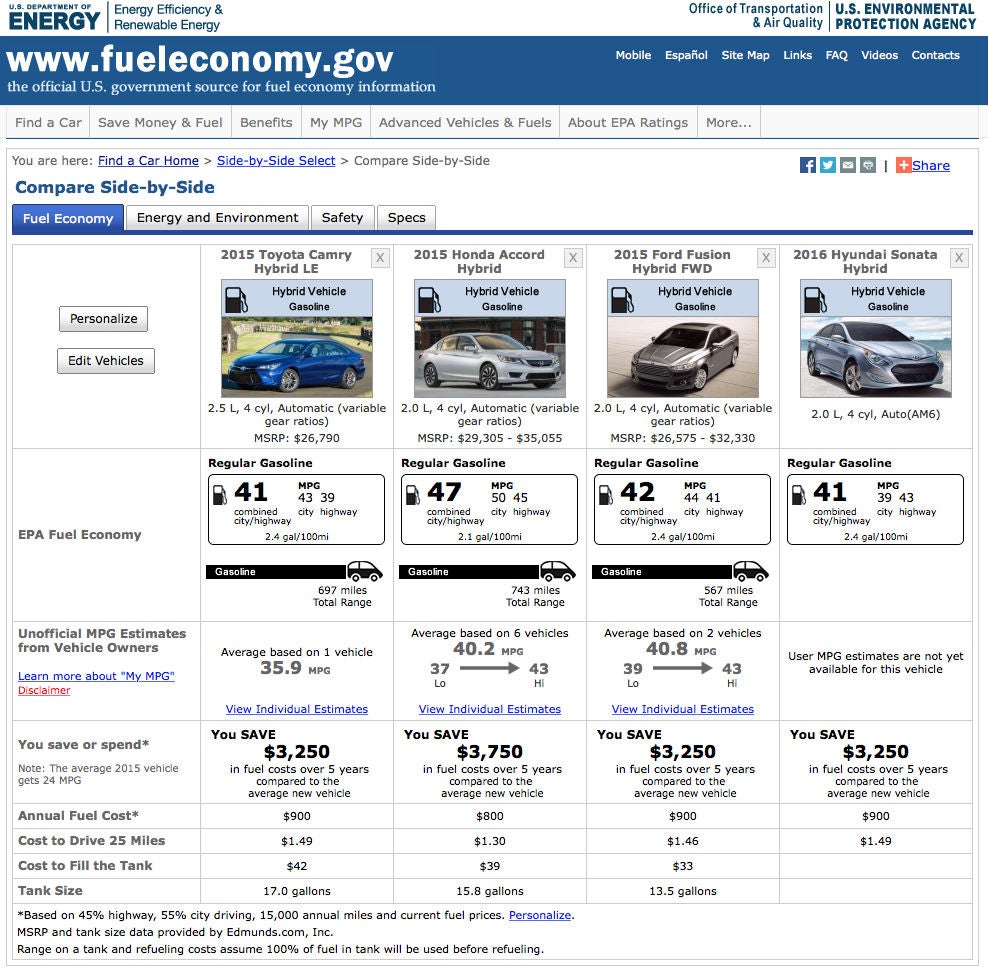Switch to the Safety tab
988x977 pixels.
coord(342,218)
